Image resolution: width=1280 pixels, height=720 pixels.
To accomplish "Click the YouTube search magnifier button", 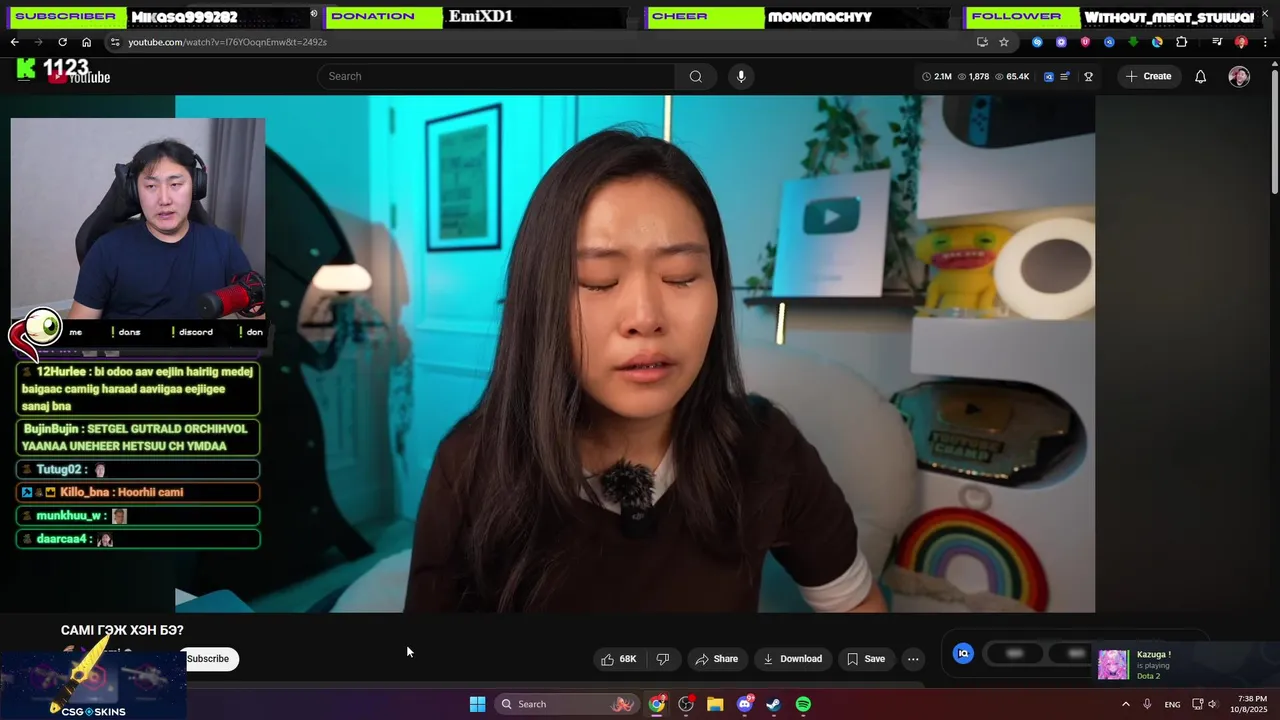I will pos(696,76).
